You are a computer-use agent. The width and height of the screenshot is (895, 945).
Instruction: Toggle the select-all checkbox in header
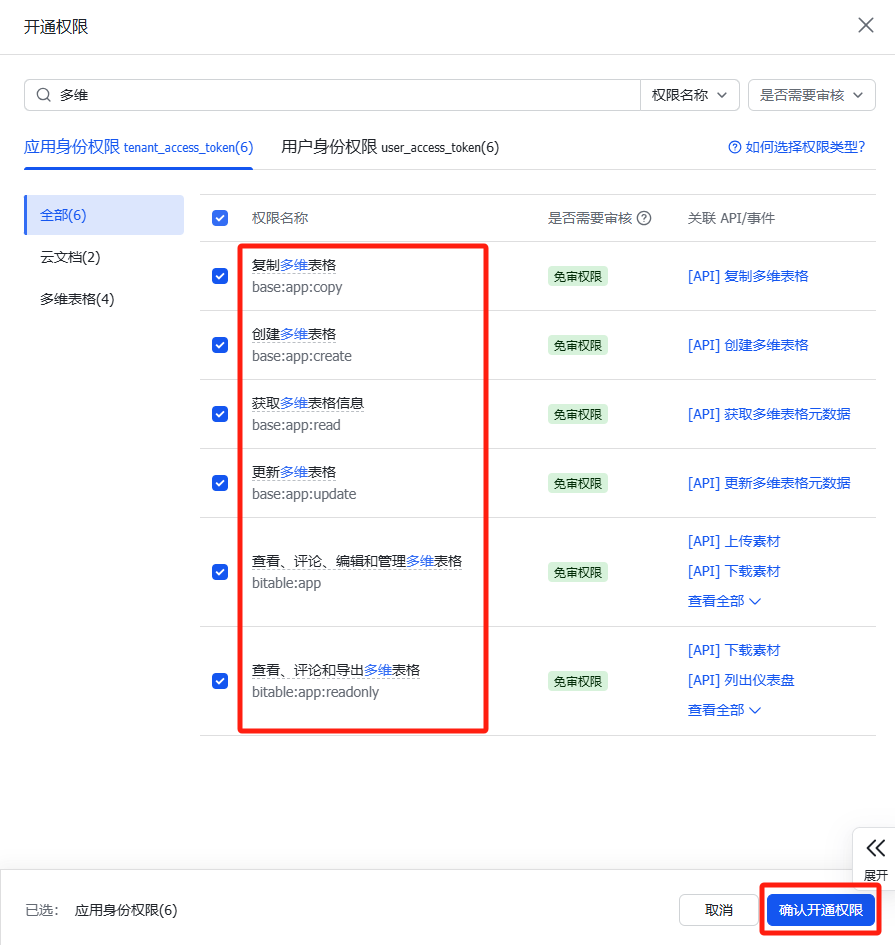[220, 218]
